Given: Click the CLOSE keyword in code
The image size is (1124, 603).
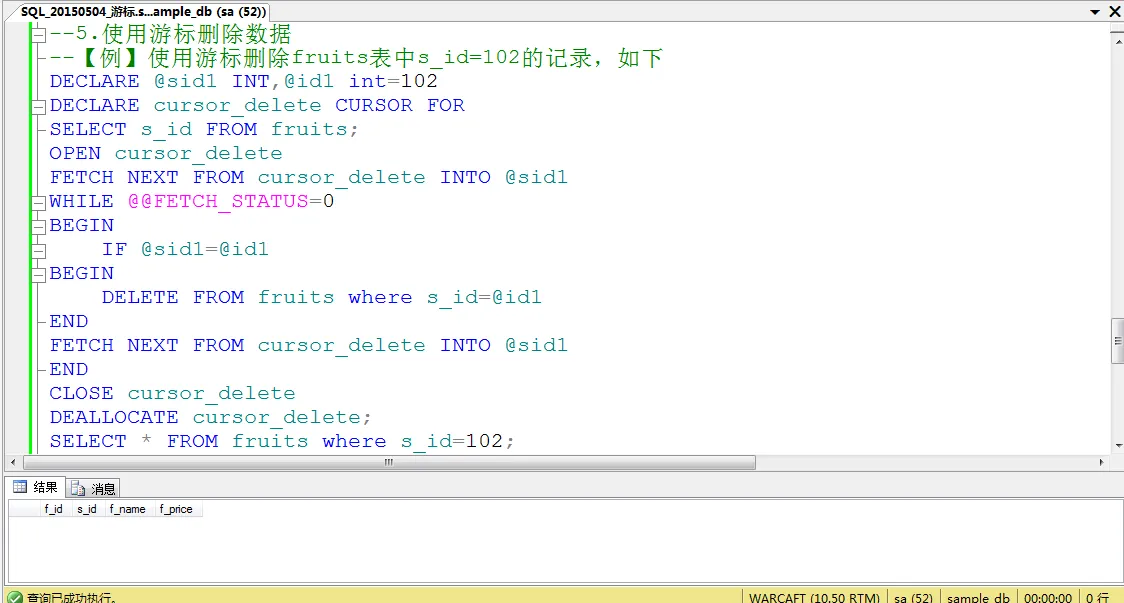Looking at the screenshot, I should pyautogui.click(x=82, y=394).
